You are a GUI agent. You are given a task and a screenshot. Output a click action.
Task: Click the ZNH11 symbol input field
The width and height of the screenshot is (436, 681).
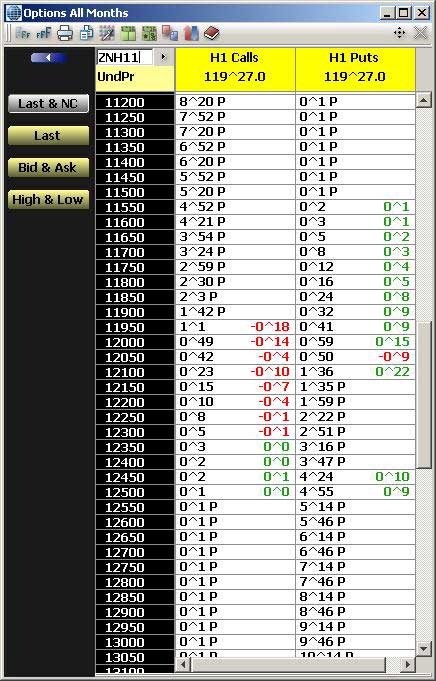pyautogui.click(x=125, y=57)
